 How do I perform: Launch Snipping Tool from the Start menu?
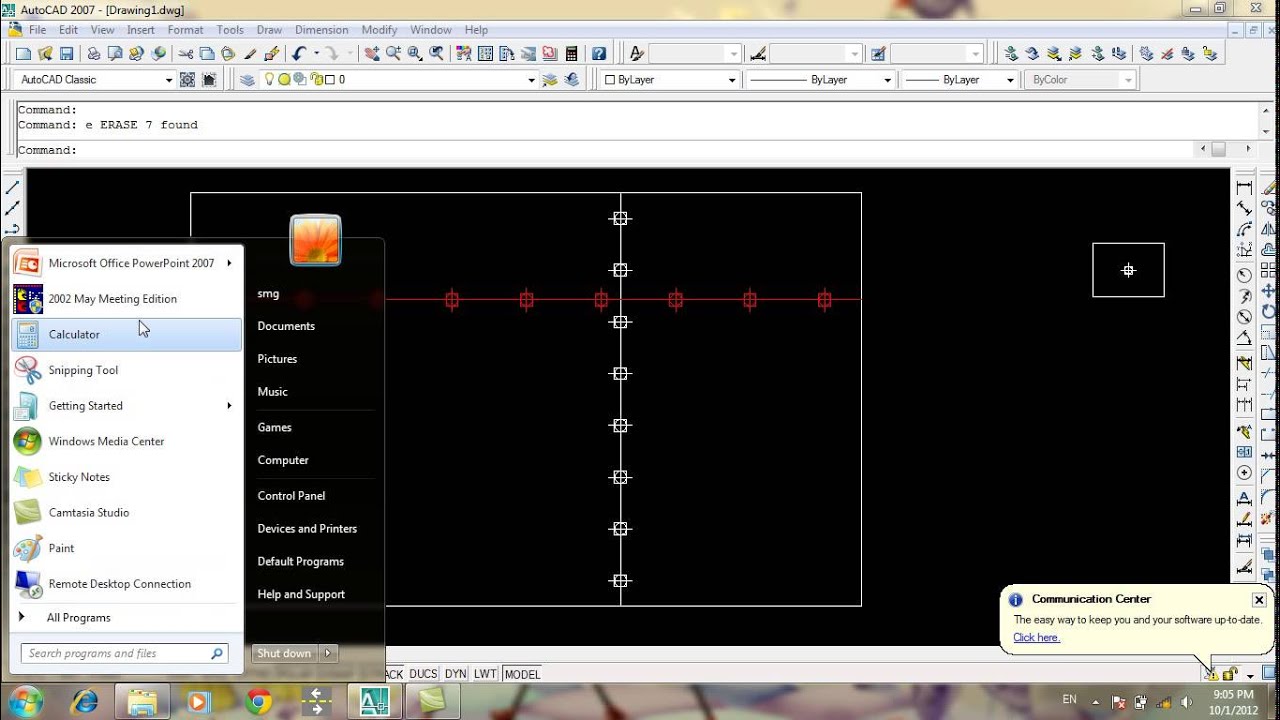(x=127, y=370)
